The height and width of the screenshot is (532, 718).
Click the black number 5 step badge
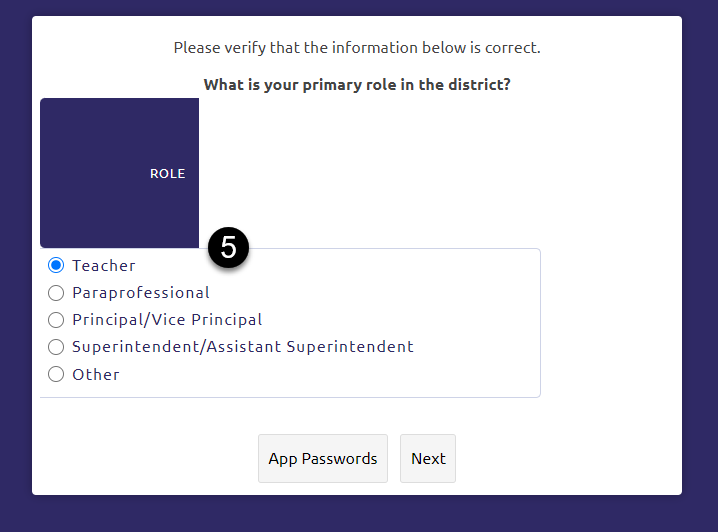229,247
